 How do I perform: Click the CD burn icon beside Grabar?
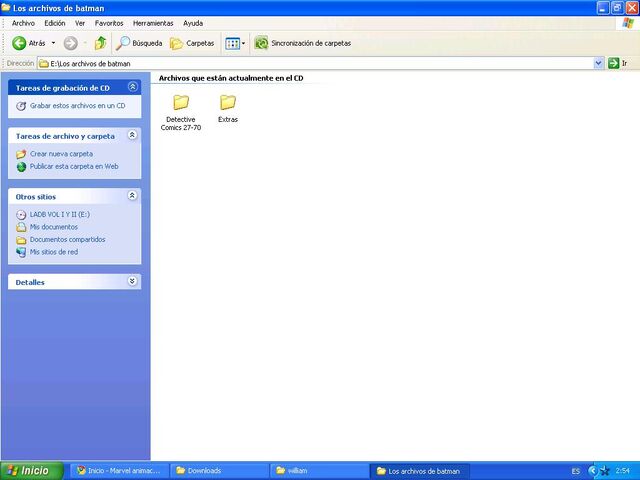(21, 106)
